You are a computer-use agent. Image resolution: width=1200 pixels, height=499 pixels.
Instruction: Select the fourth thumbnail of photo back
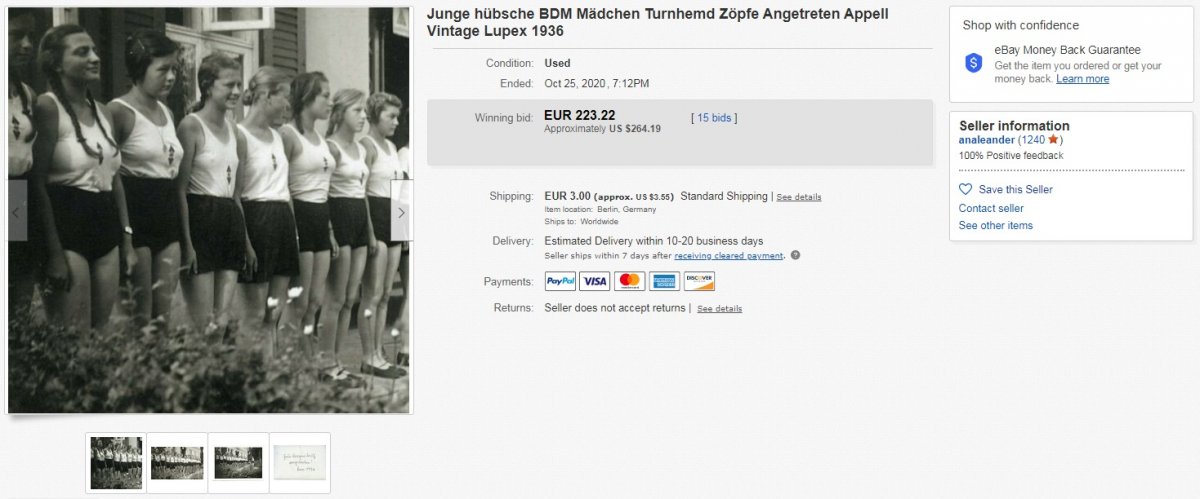(x=300, y=462)
